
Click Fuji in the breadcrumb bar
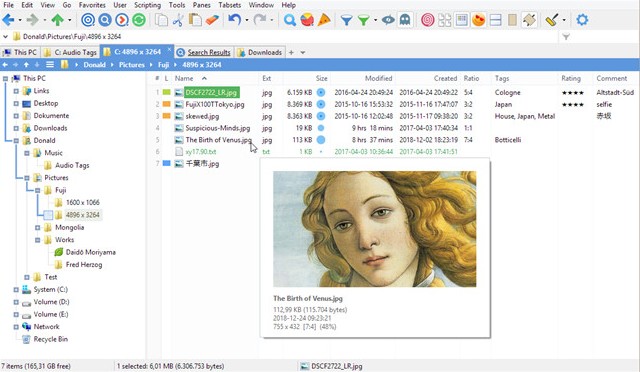point(163,65)
